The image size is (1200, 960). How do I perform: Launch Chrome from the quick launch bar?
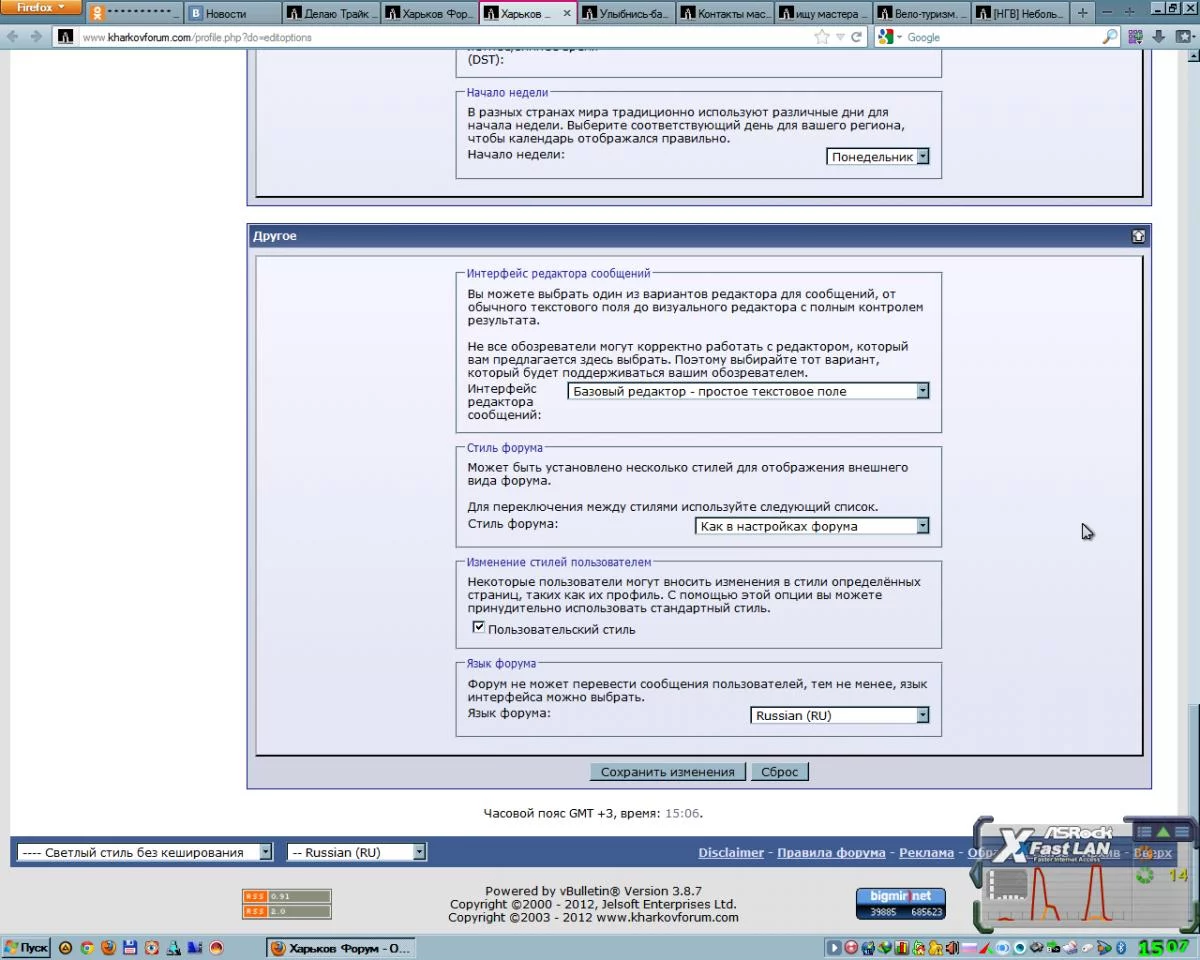tap(87, 948)
